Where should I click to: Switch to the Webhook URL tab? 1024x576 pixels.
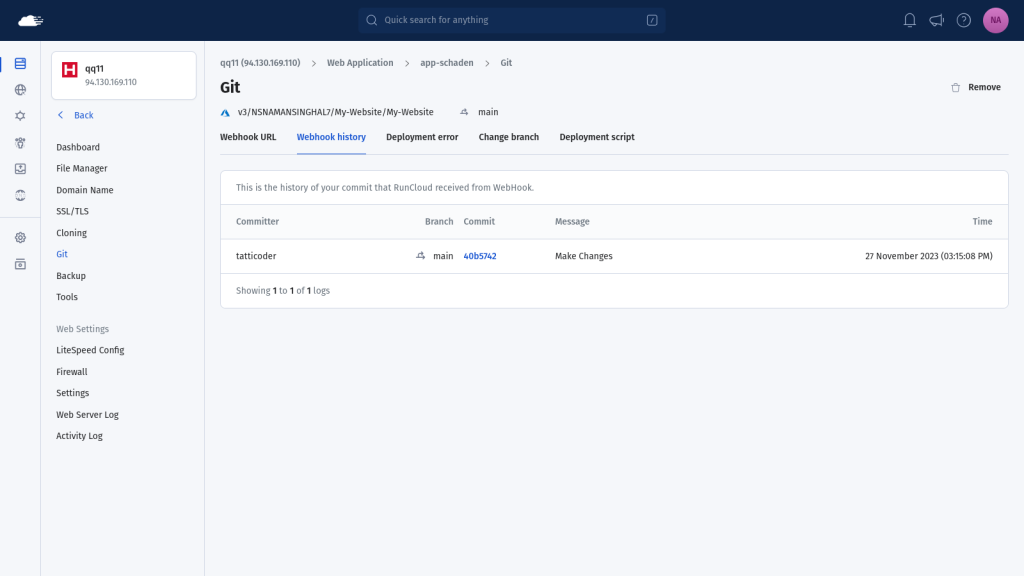tap(248, 137)
